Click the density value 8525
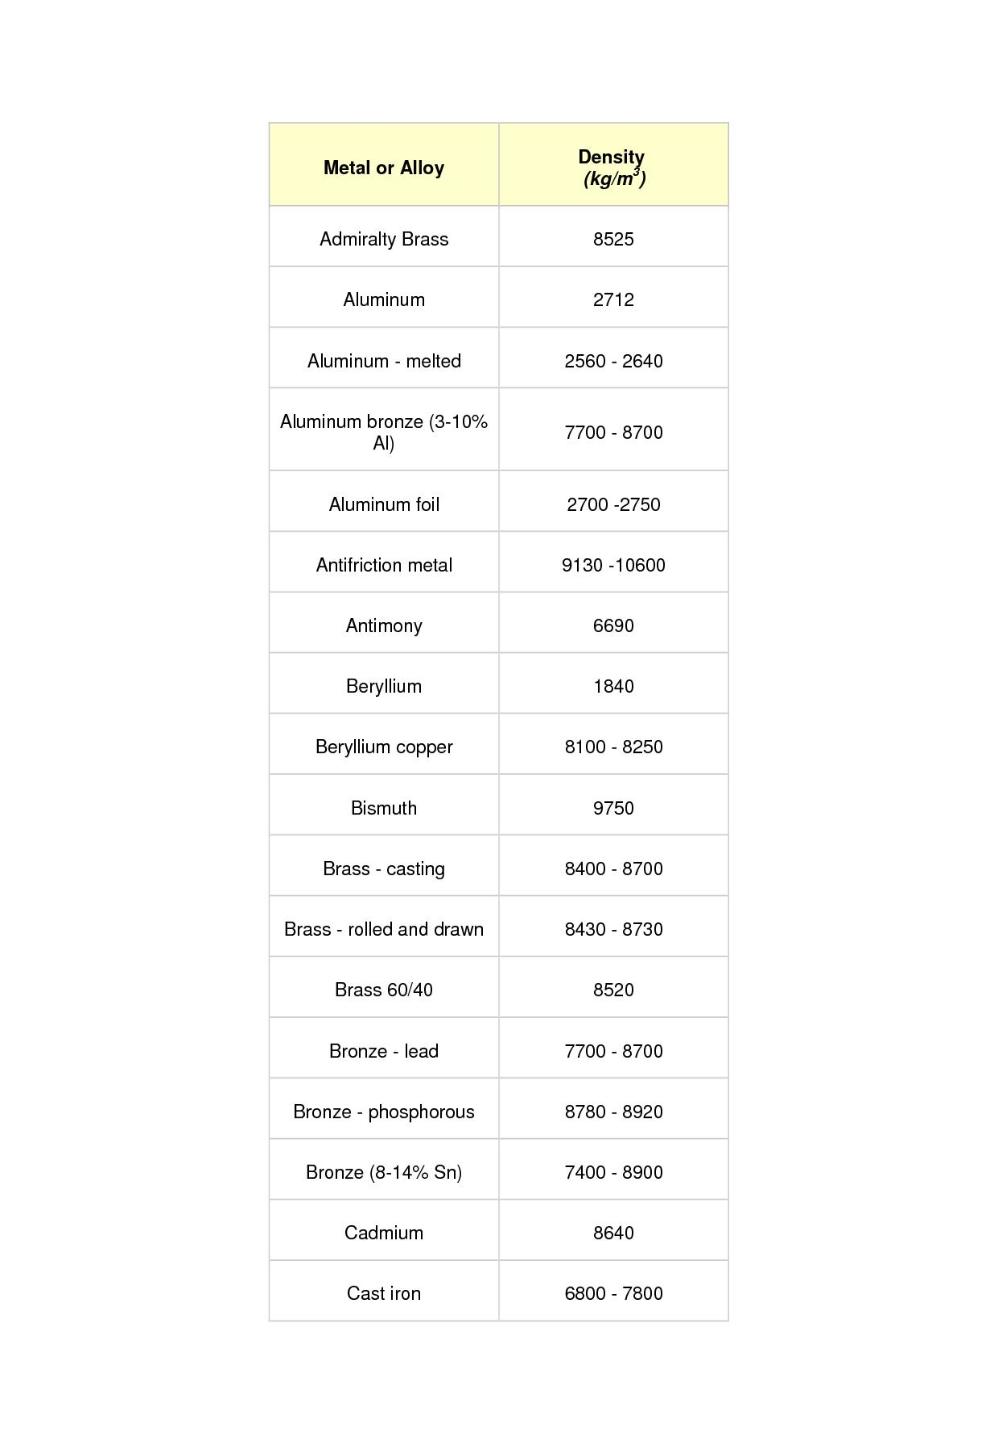 click(x=613, y=239)
